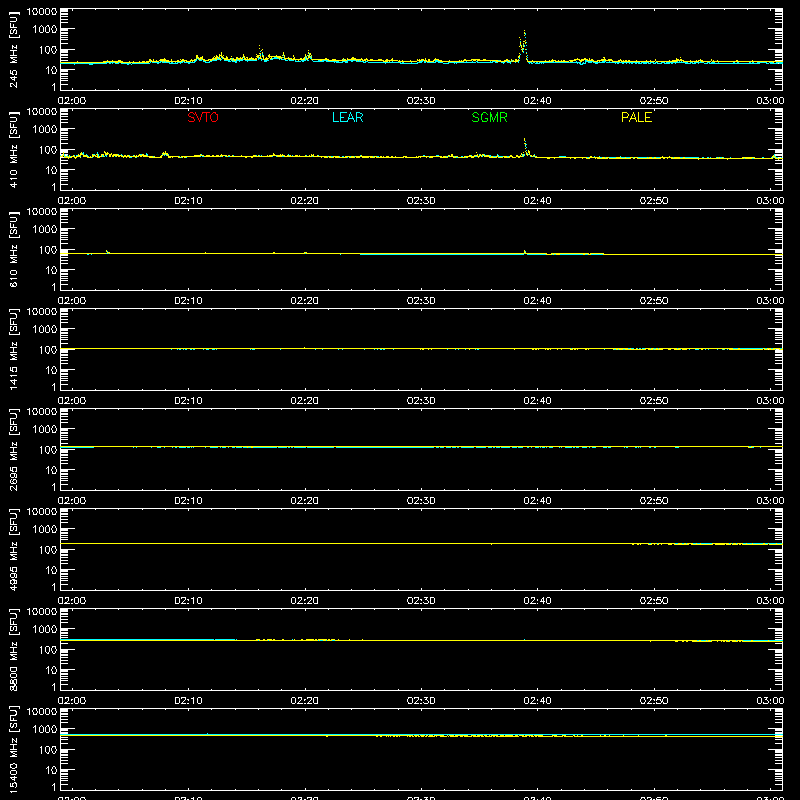Image resolution: width=800 pixels, height=800 pixels.
Task: Click the 610 MHz [SFU] axis title
Action: (x=14, y=249)
